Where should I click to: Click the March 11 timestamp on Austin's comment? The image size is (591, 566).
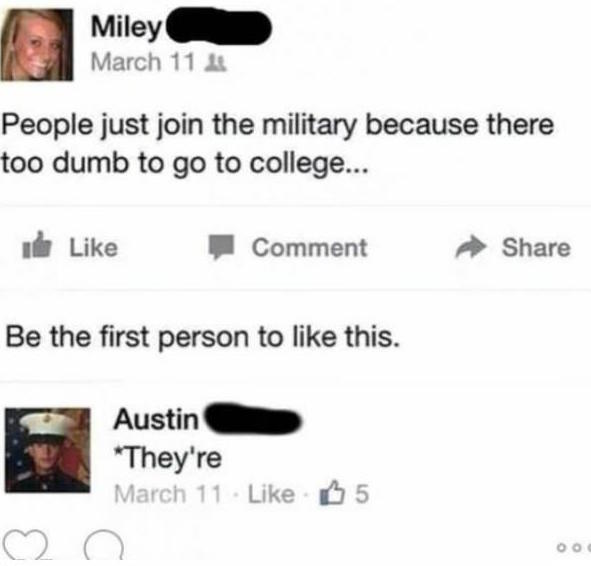click(x=168, y=494)
